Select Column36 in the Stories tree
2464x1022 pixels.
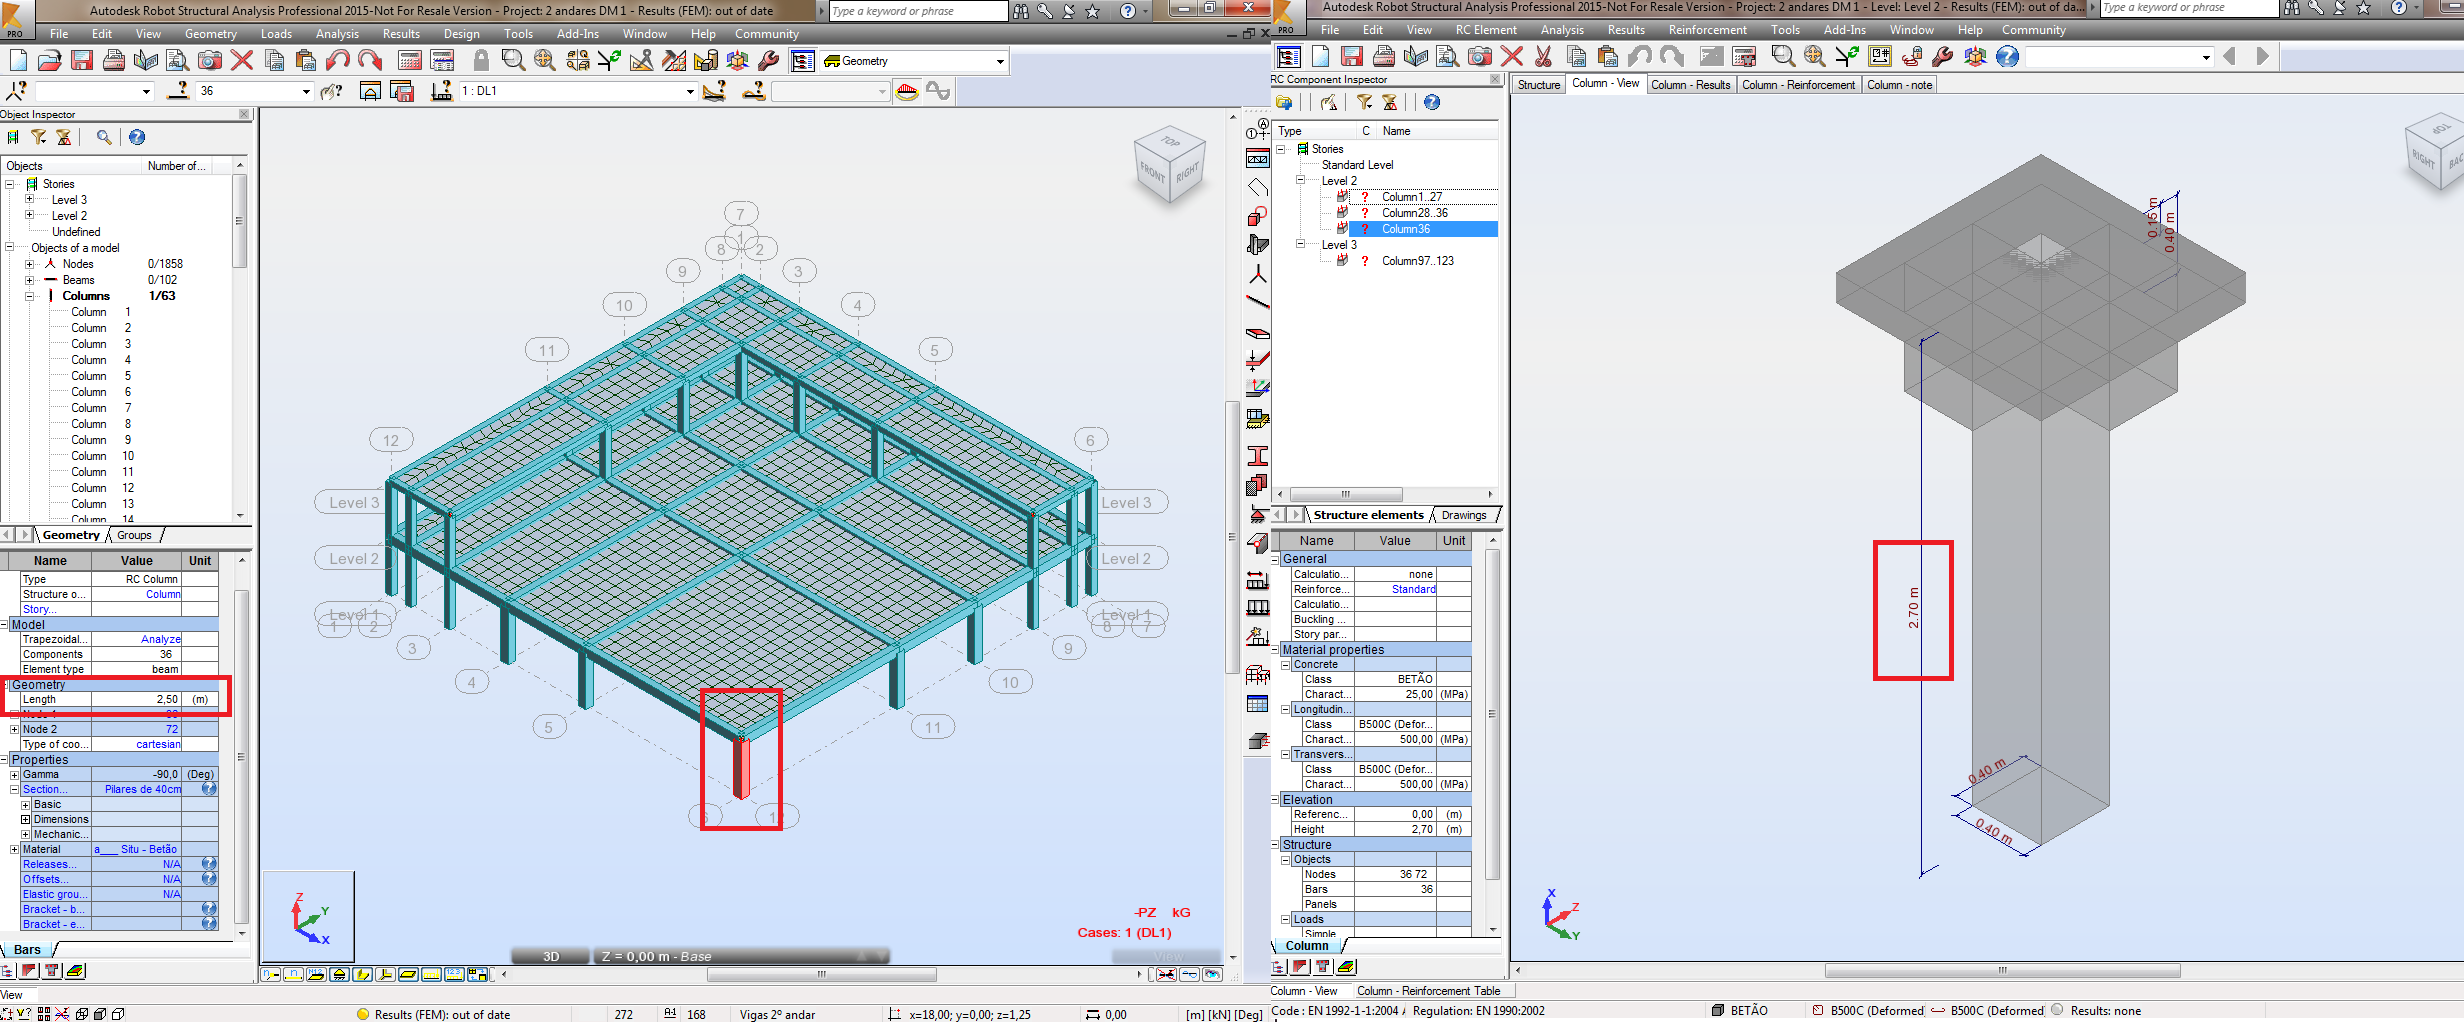pos(1405,229)
